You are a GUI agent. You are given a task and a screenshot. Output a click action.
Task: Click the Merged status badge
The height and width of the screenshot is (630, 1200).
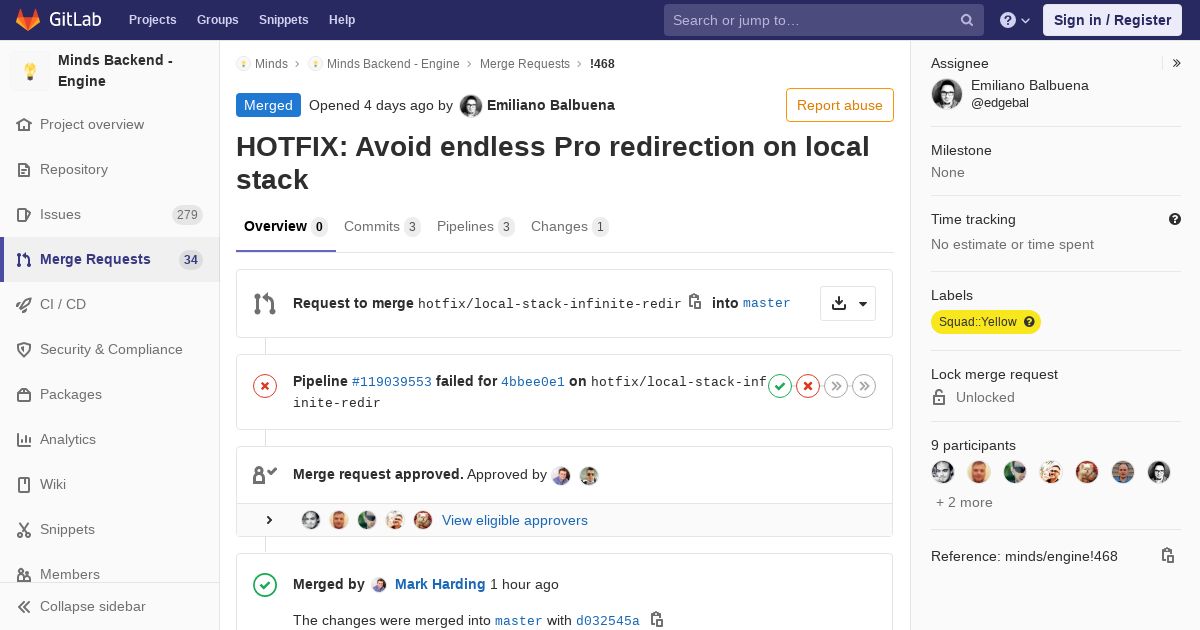268,105
